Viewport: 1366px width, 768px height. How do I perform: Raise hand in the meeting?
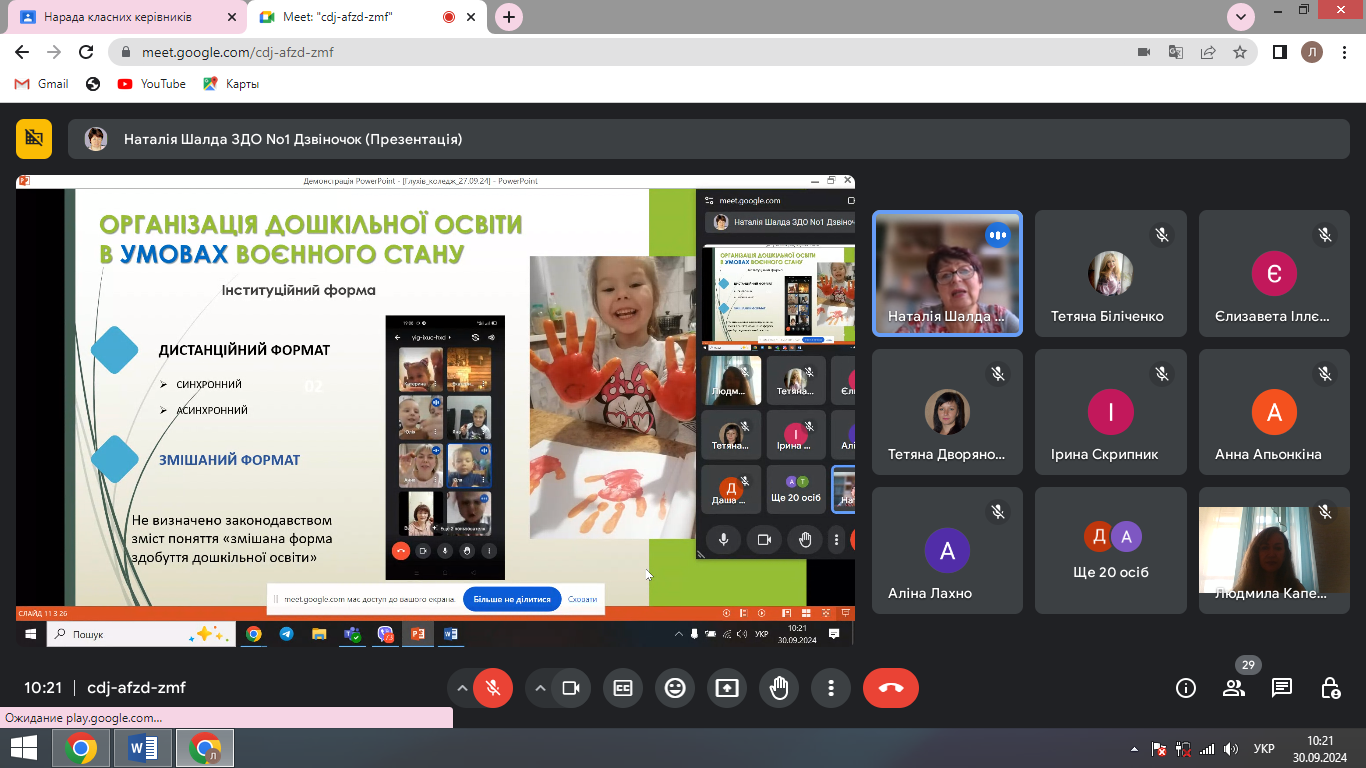[x=779, y=688]
